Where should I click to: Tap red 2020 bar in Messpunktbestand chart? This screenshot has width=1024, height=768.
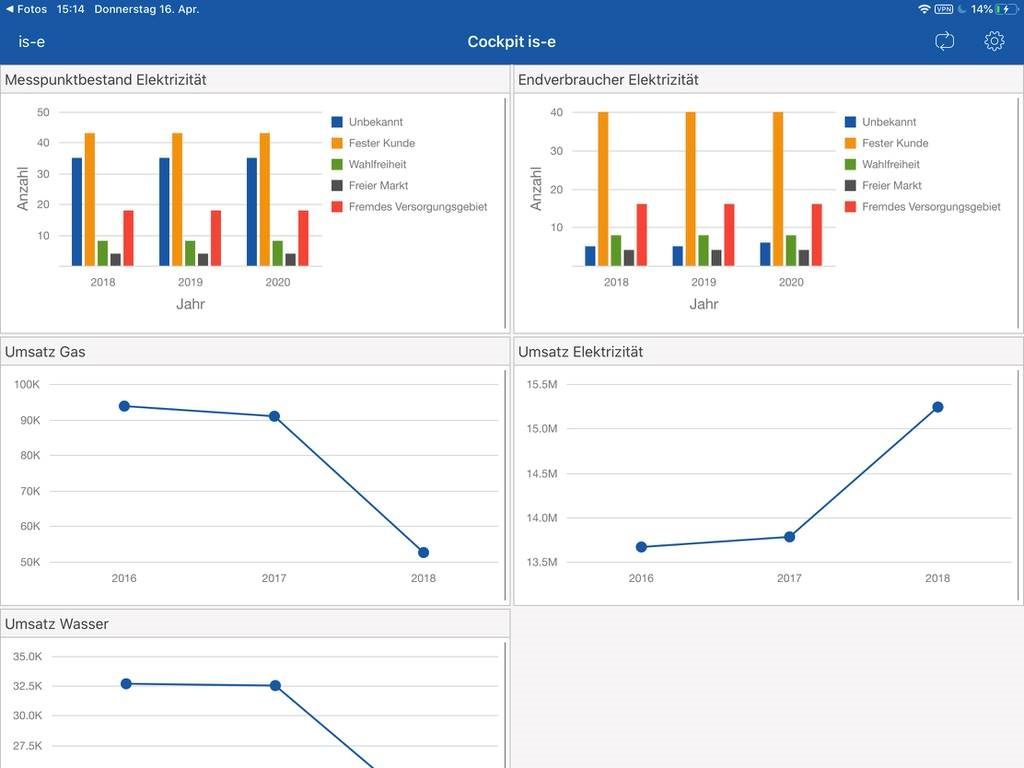304,238
